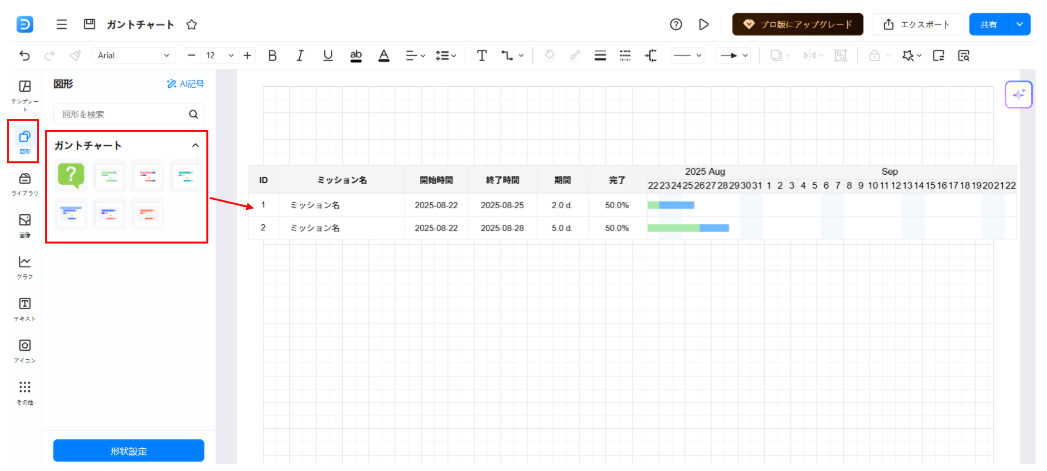This screenshot has height=471, width=1047.
Task: Click the group shapes icon
Action: (840, 56)
